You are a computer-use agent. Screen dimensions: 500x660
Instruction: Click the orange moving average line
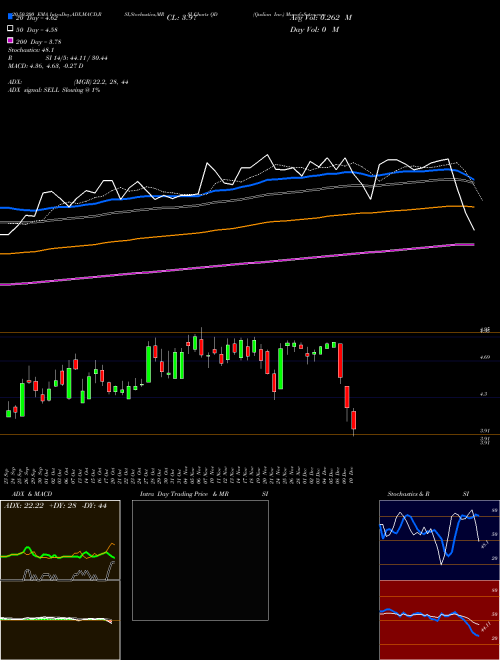point(236,228)
